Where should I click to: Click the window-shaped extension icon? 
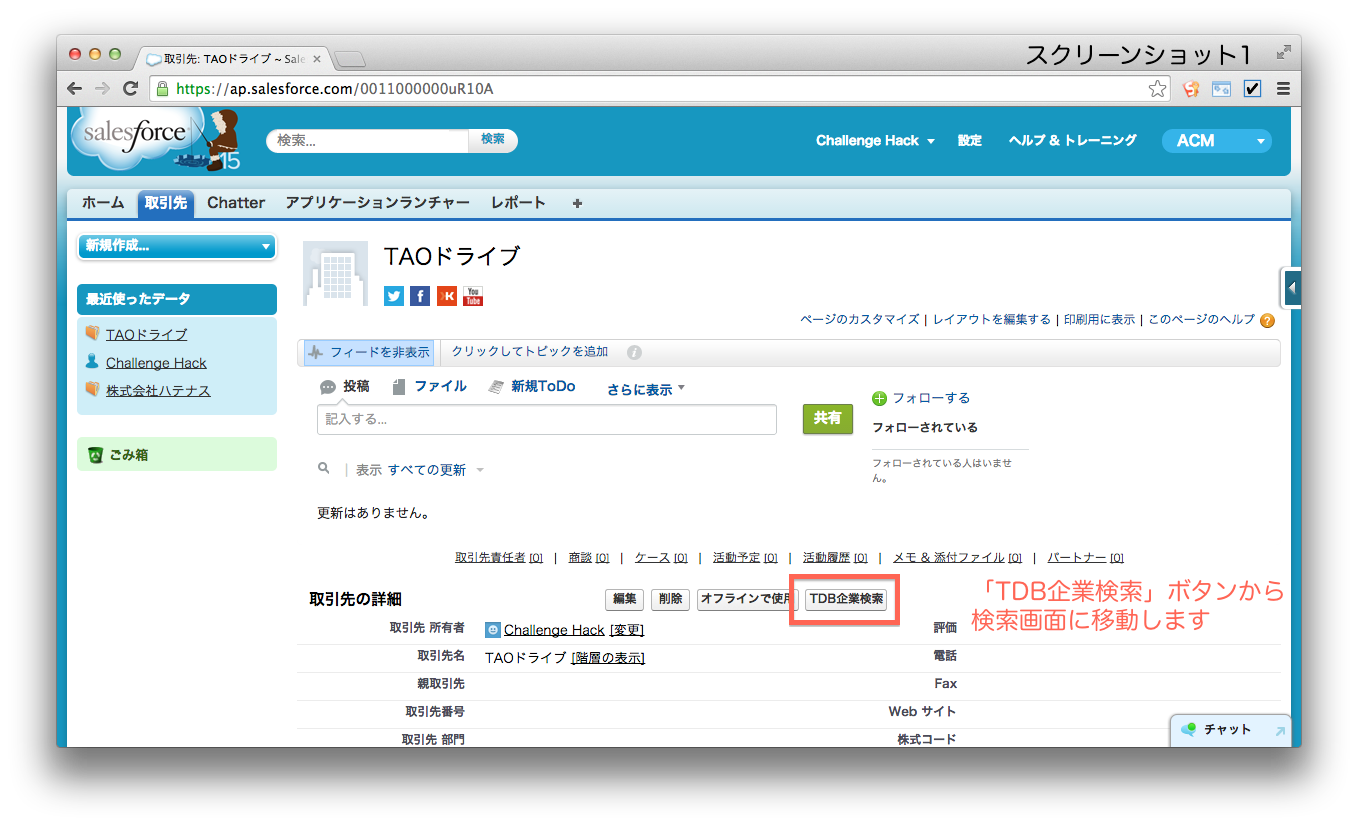[1221, 89]
